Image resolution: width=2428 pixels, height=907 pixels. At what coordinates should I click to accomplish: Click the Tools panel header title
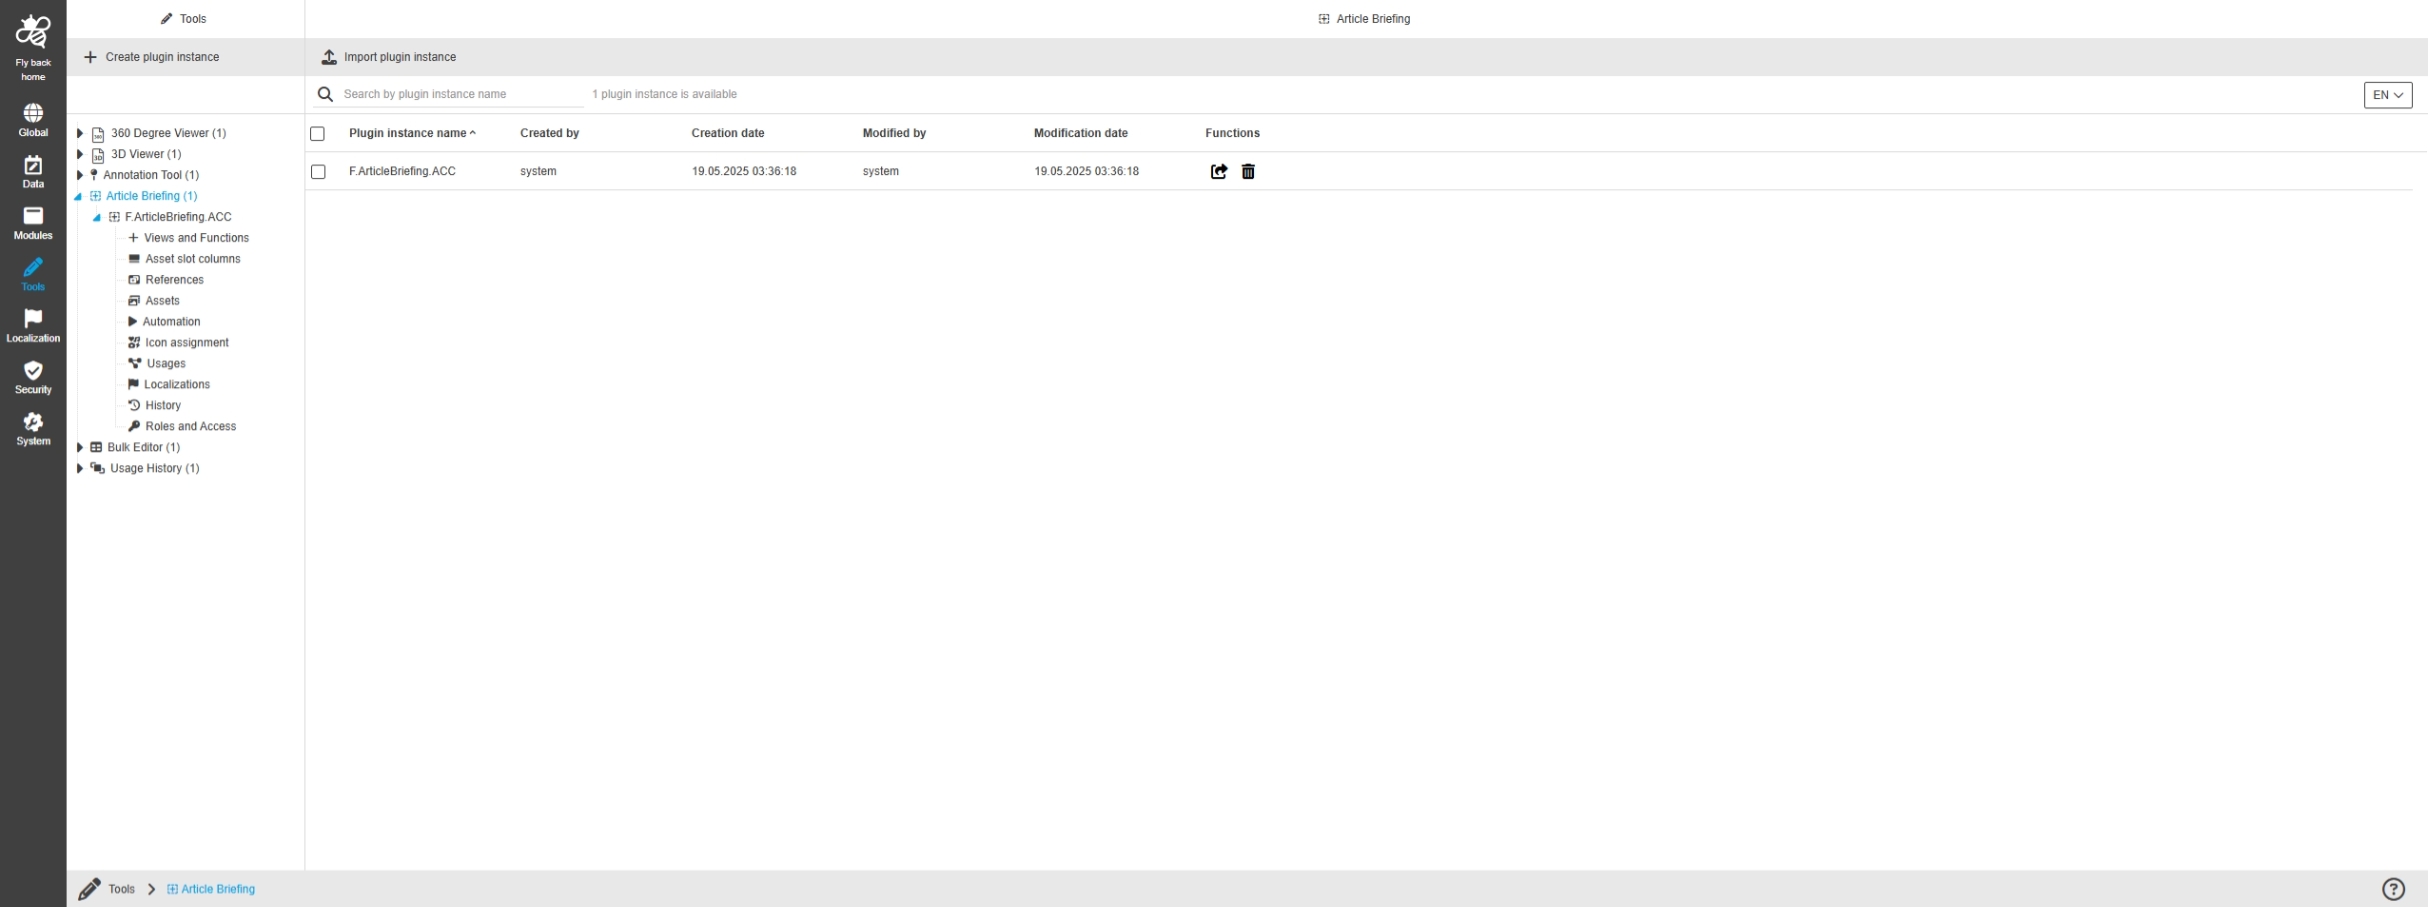click(184, 19)
